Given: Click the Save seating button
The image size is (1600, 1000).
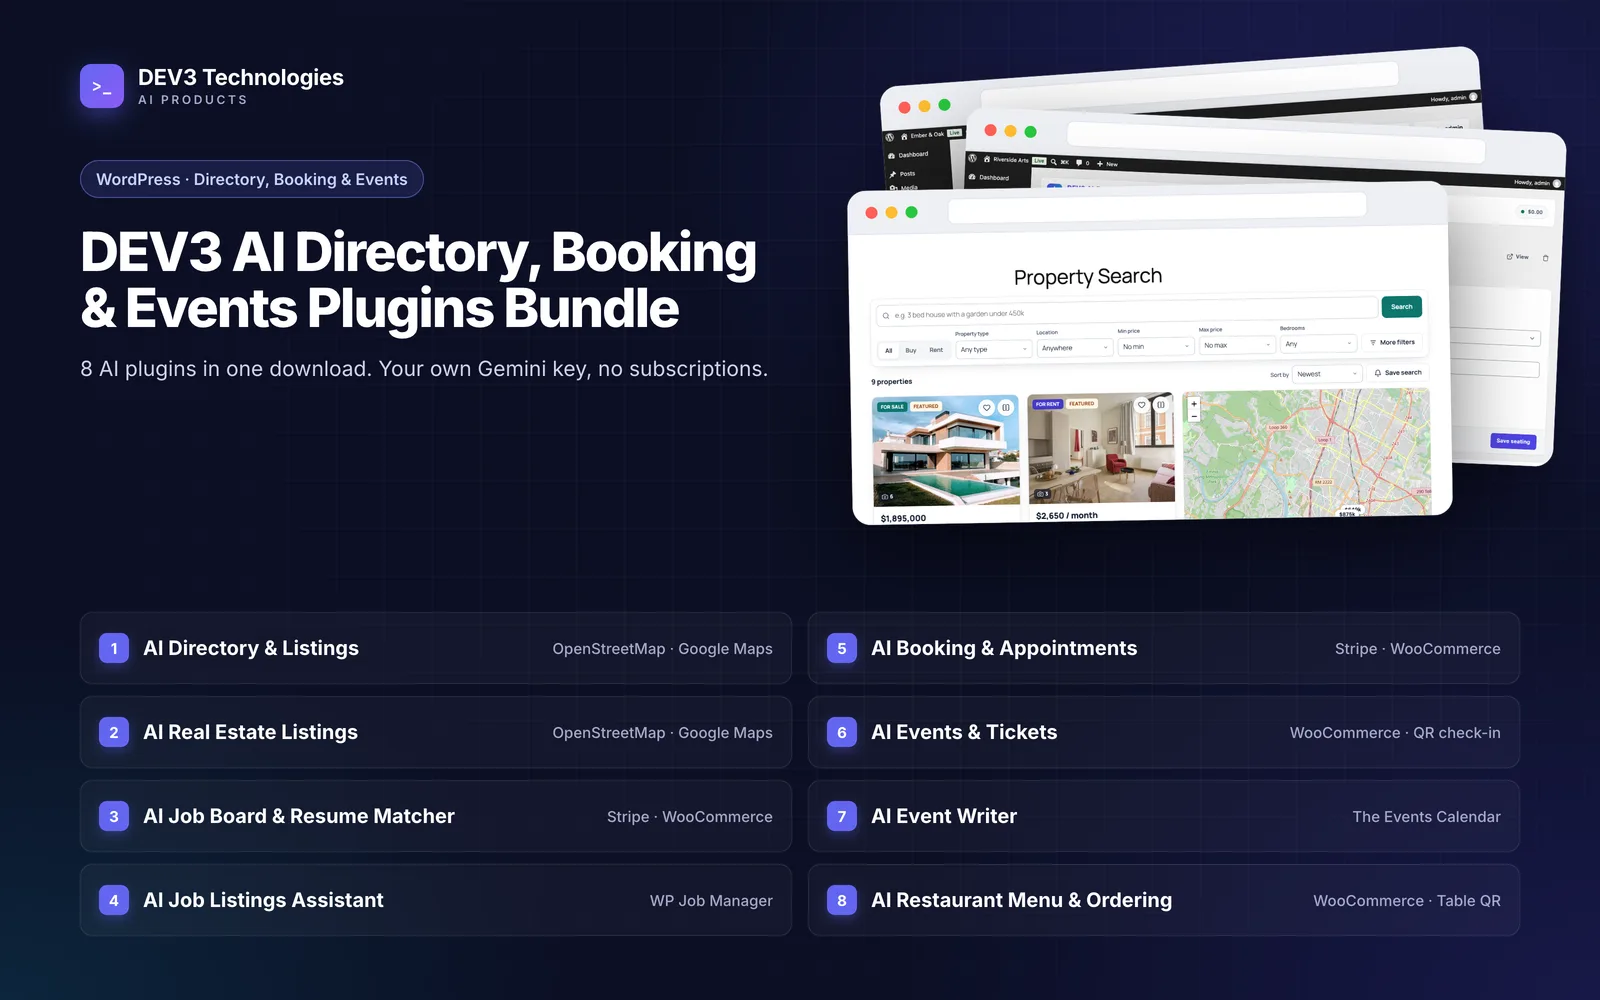Looking at the screenshot, I should (1512, 441).
